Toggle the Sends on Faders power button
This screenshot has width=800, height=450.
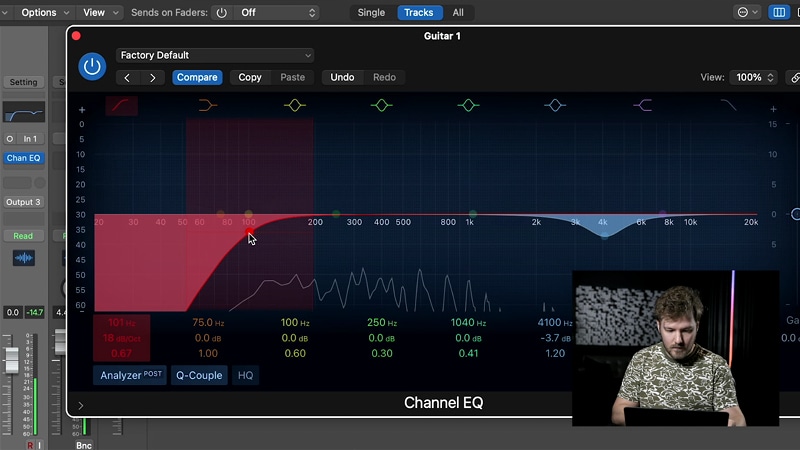(221, 13)
